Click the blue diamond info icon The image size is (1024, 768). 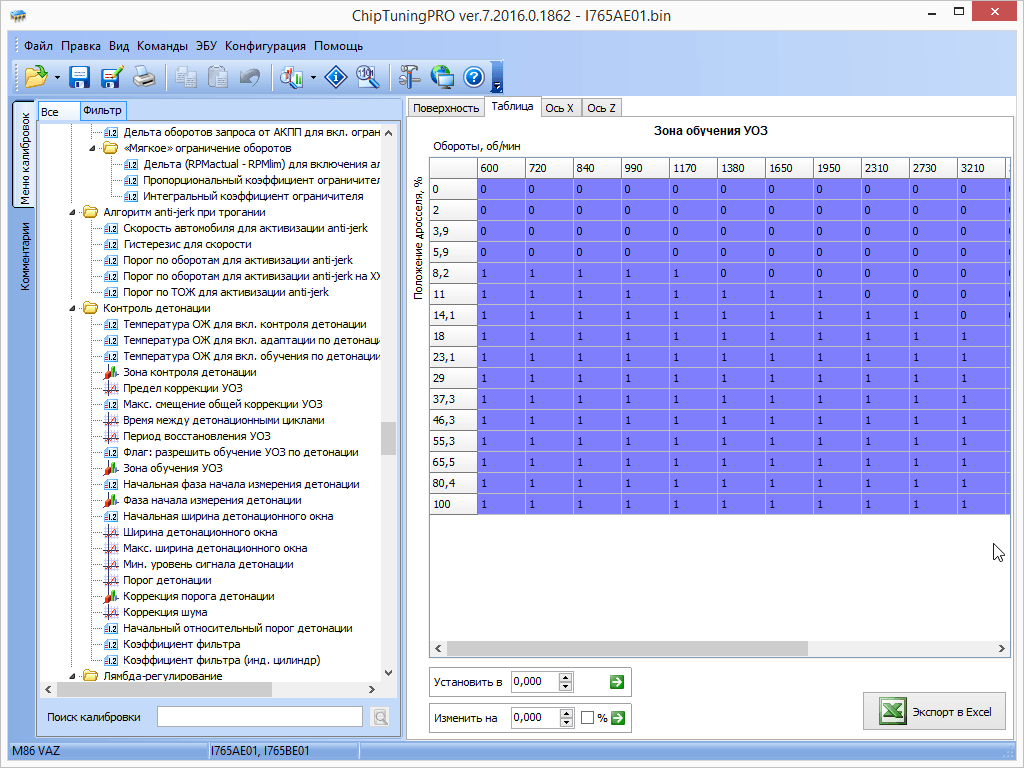(x=337, y=77)
